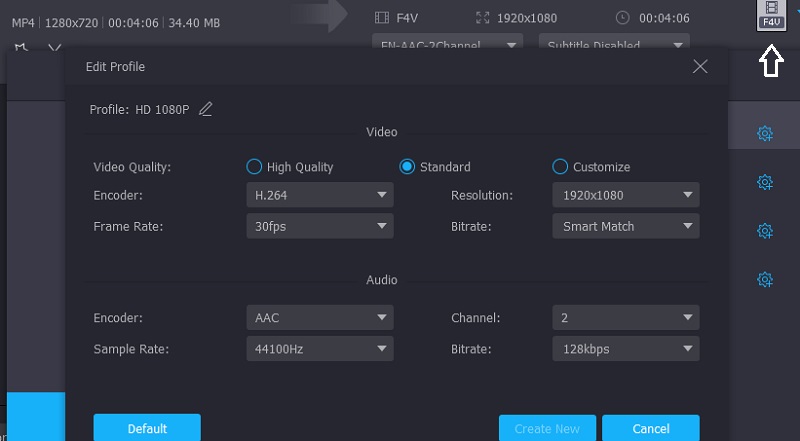The height and width of the screenshot is (441, 800).
Task: Open the 44100Hz sample rate dropdown
Action: (319, 349)
